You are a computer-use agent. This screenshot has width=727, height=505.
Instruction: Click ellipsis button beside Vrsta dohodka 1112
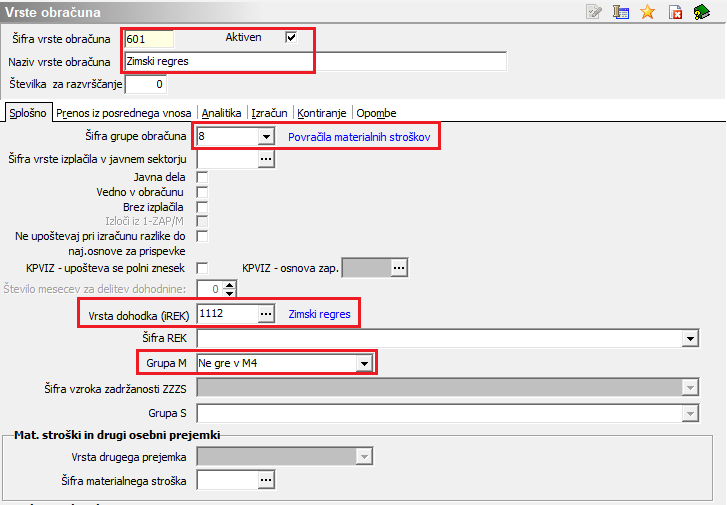coord(266,314)
